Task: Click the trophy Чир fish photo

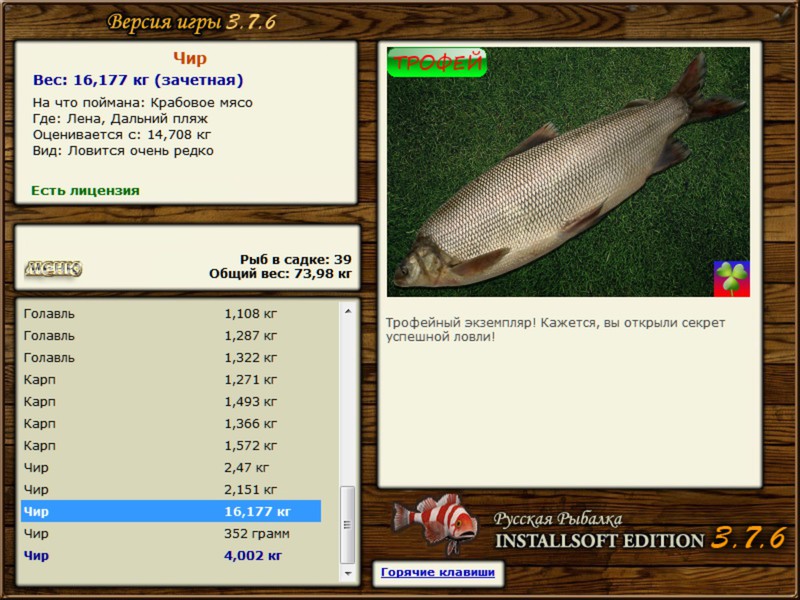Action: pyautogui.click(x=568, y=172)
